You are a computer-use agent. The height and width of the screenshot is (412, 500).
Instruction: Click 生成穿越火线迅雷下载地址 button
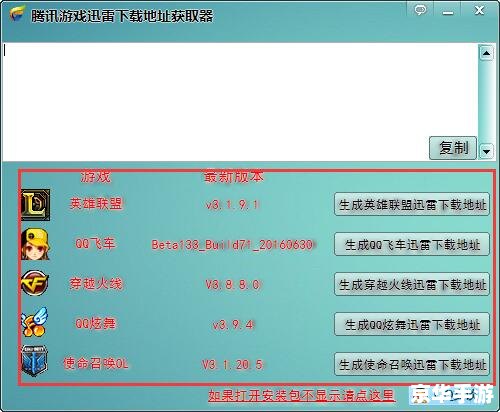point(412,284)
